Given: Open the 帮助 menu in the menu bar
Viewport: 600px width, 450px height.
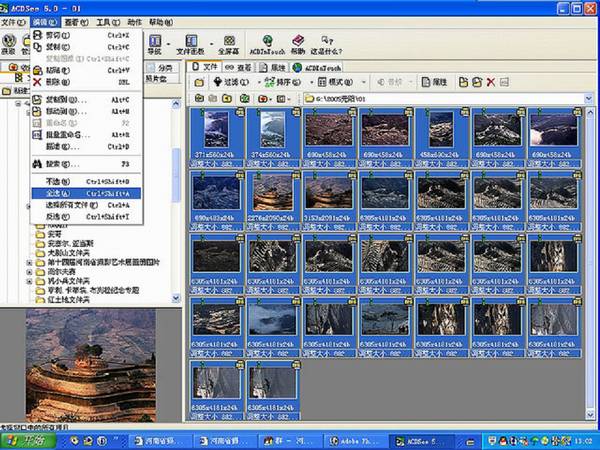Looking at the screenshot, I should coord(161,23).
